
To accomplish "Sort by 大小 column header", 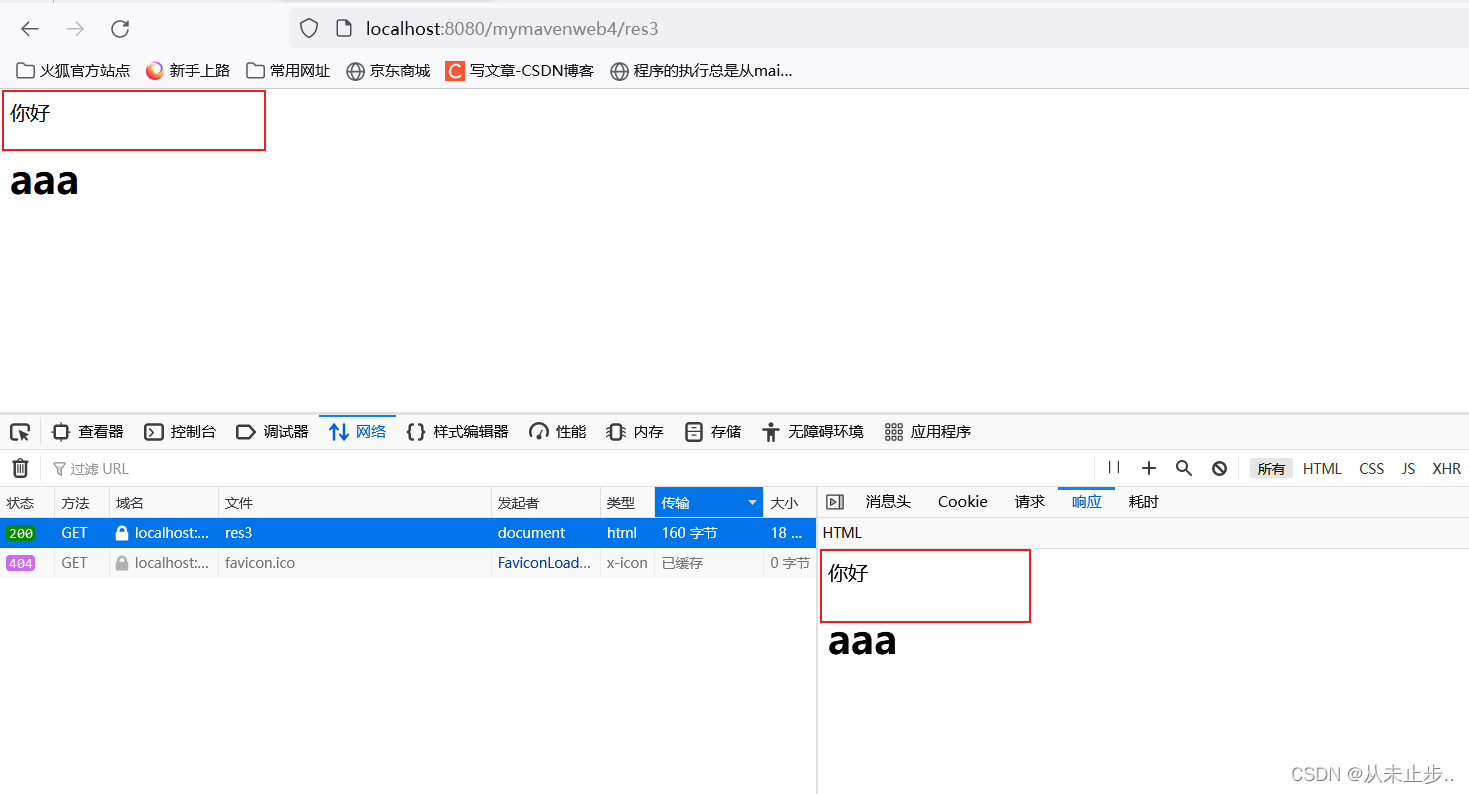I will coord(790,503).
